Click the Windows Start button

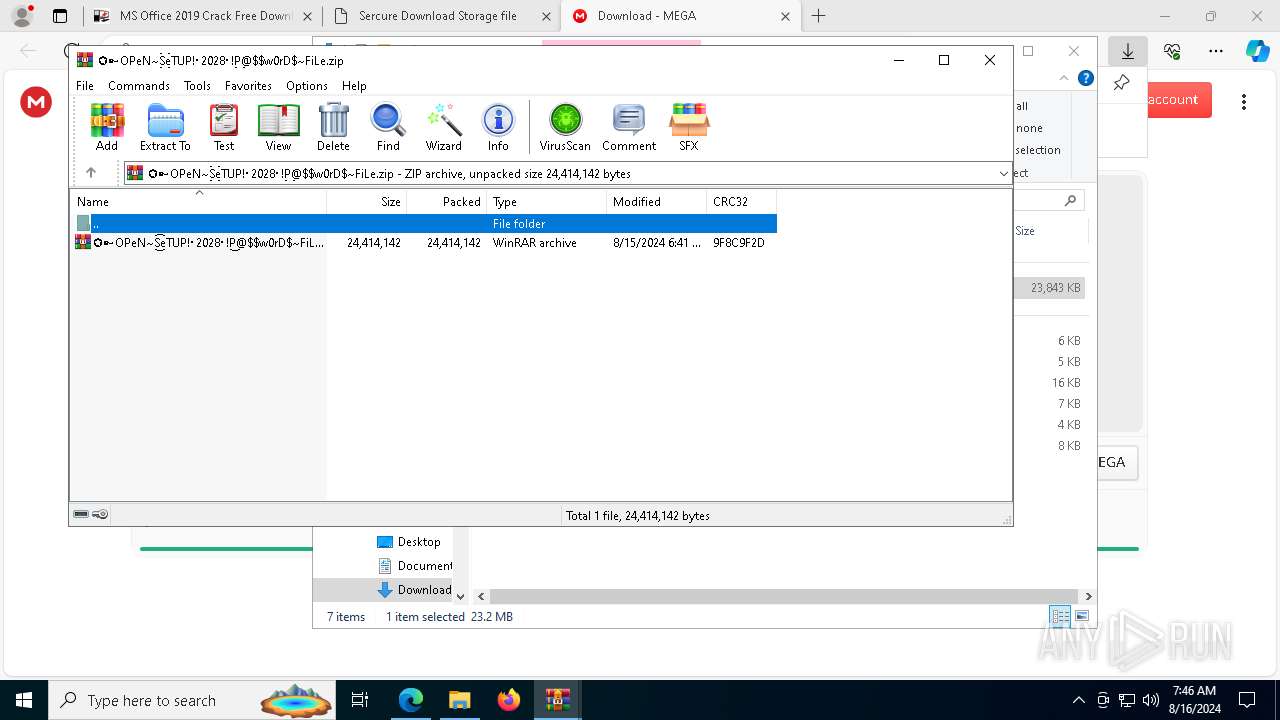[x=23, y=700]
